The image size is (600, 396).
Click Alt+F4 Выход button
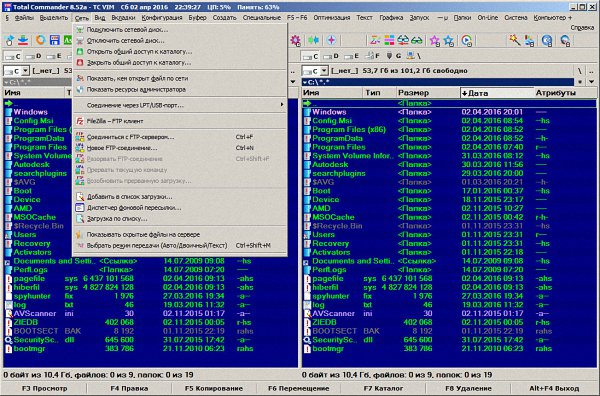pos(554,388)
